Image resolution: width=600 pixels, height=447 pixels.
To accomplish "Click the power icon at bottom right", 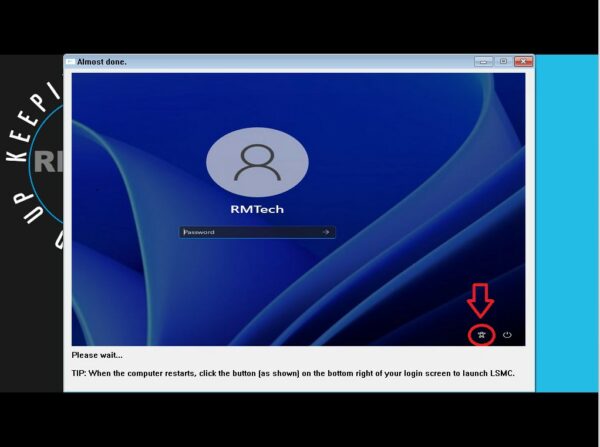I will click(507, 335).
